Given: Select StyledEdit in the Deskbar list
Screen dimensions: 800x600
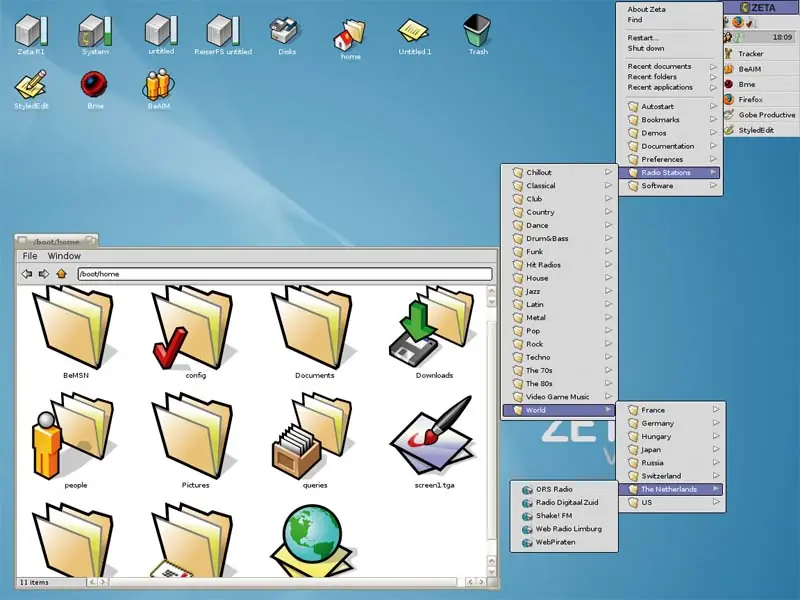Looking at the screenshot, I should (x=761, y=130).
